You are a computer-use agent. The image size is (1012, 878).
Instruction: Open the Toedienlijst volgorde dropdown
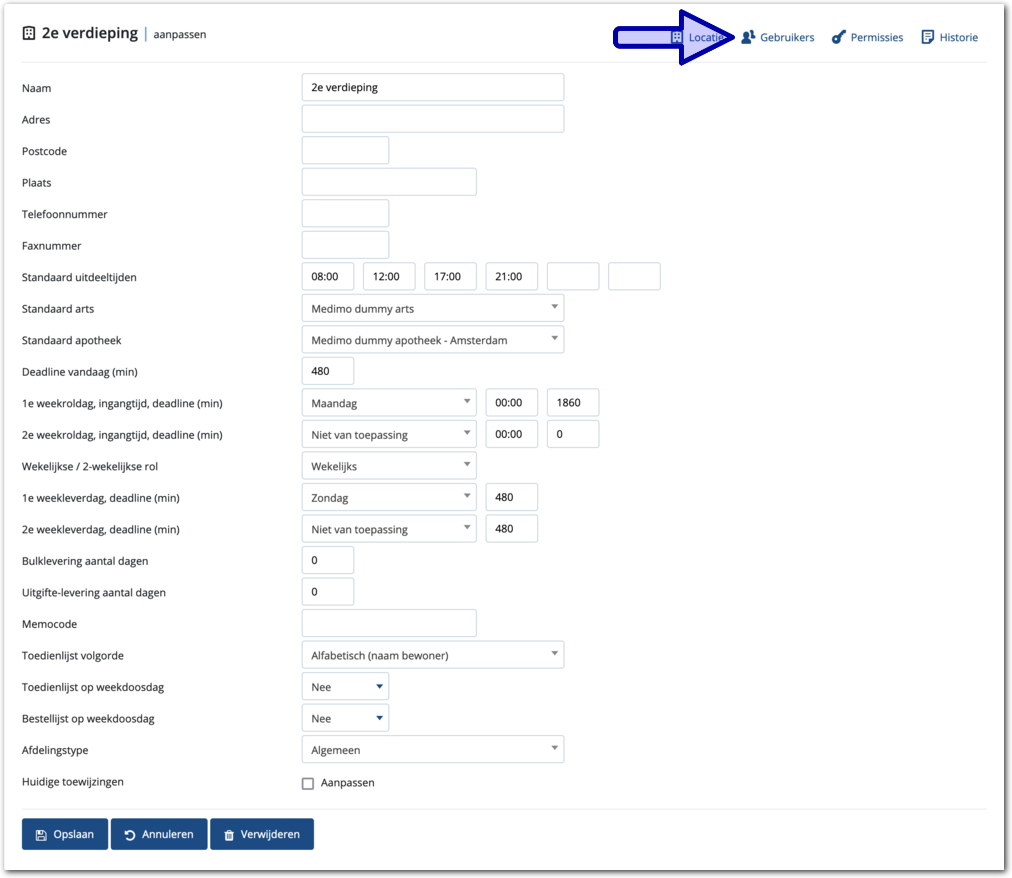[432, 655]
